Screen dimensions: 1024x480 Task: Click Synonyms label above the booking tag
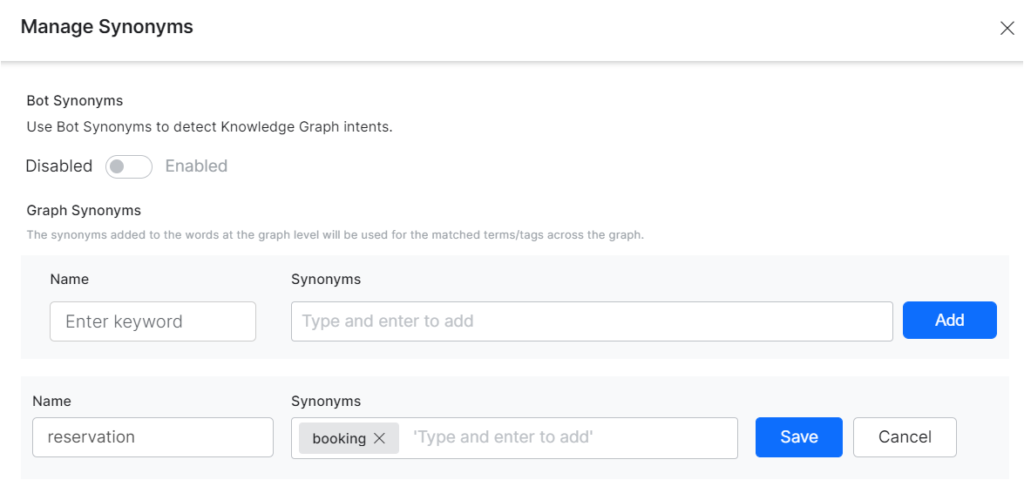(x=325, y=401)
